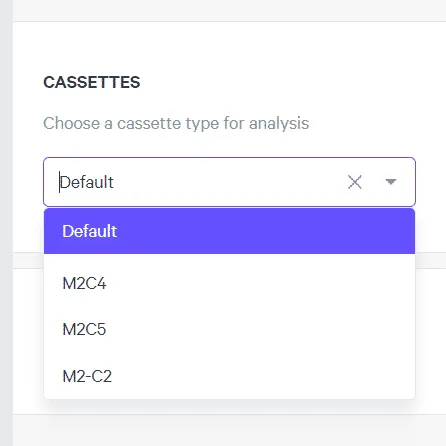Viewport: 446px width, 446px height.
Task: Click empty space right of the M2C5 item
Action: pyautogui.click(x=260, y=329)
